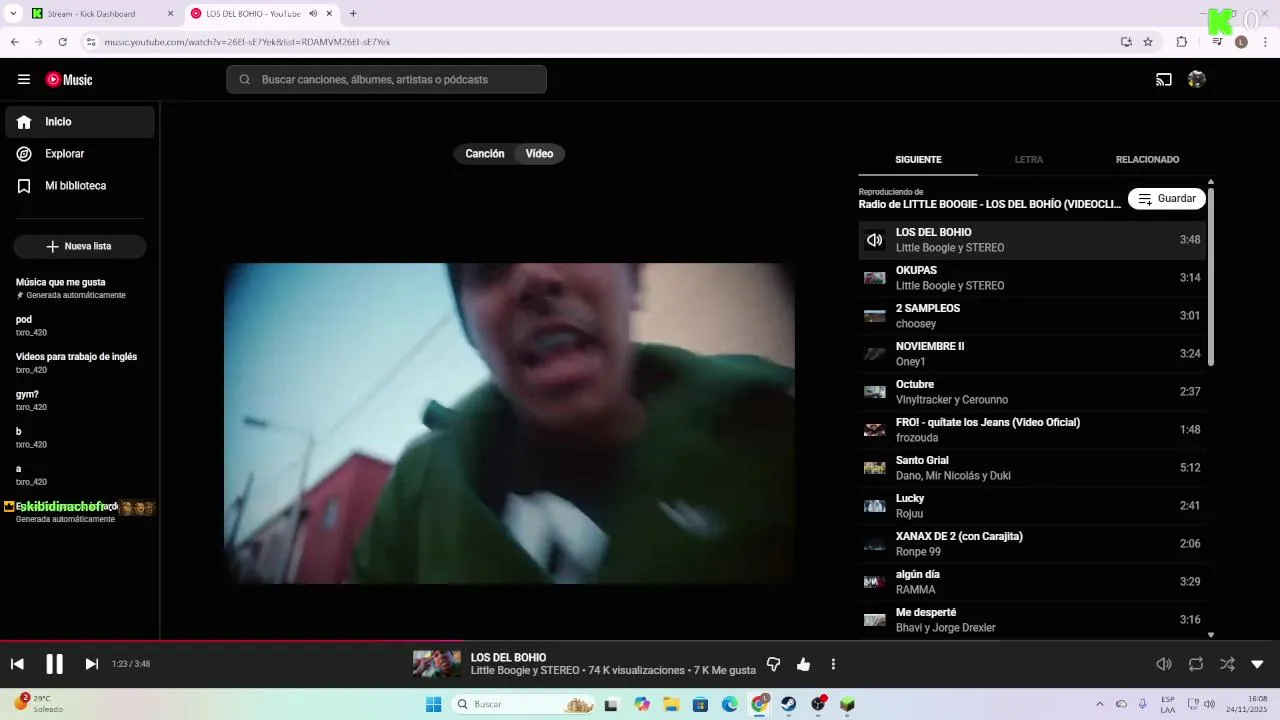Open Steam from the taskbar
The height and width of the screenshot is (720, 1280).
tap(788, 705)
